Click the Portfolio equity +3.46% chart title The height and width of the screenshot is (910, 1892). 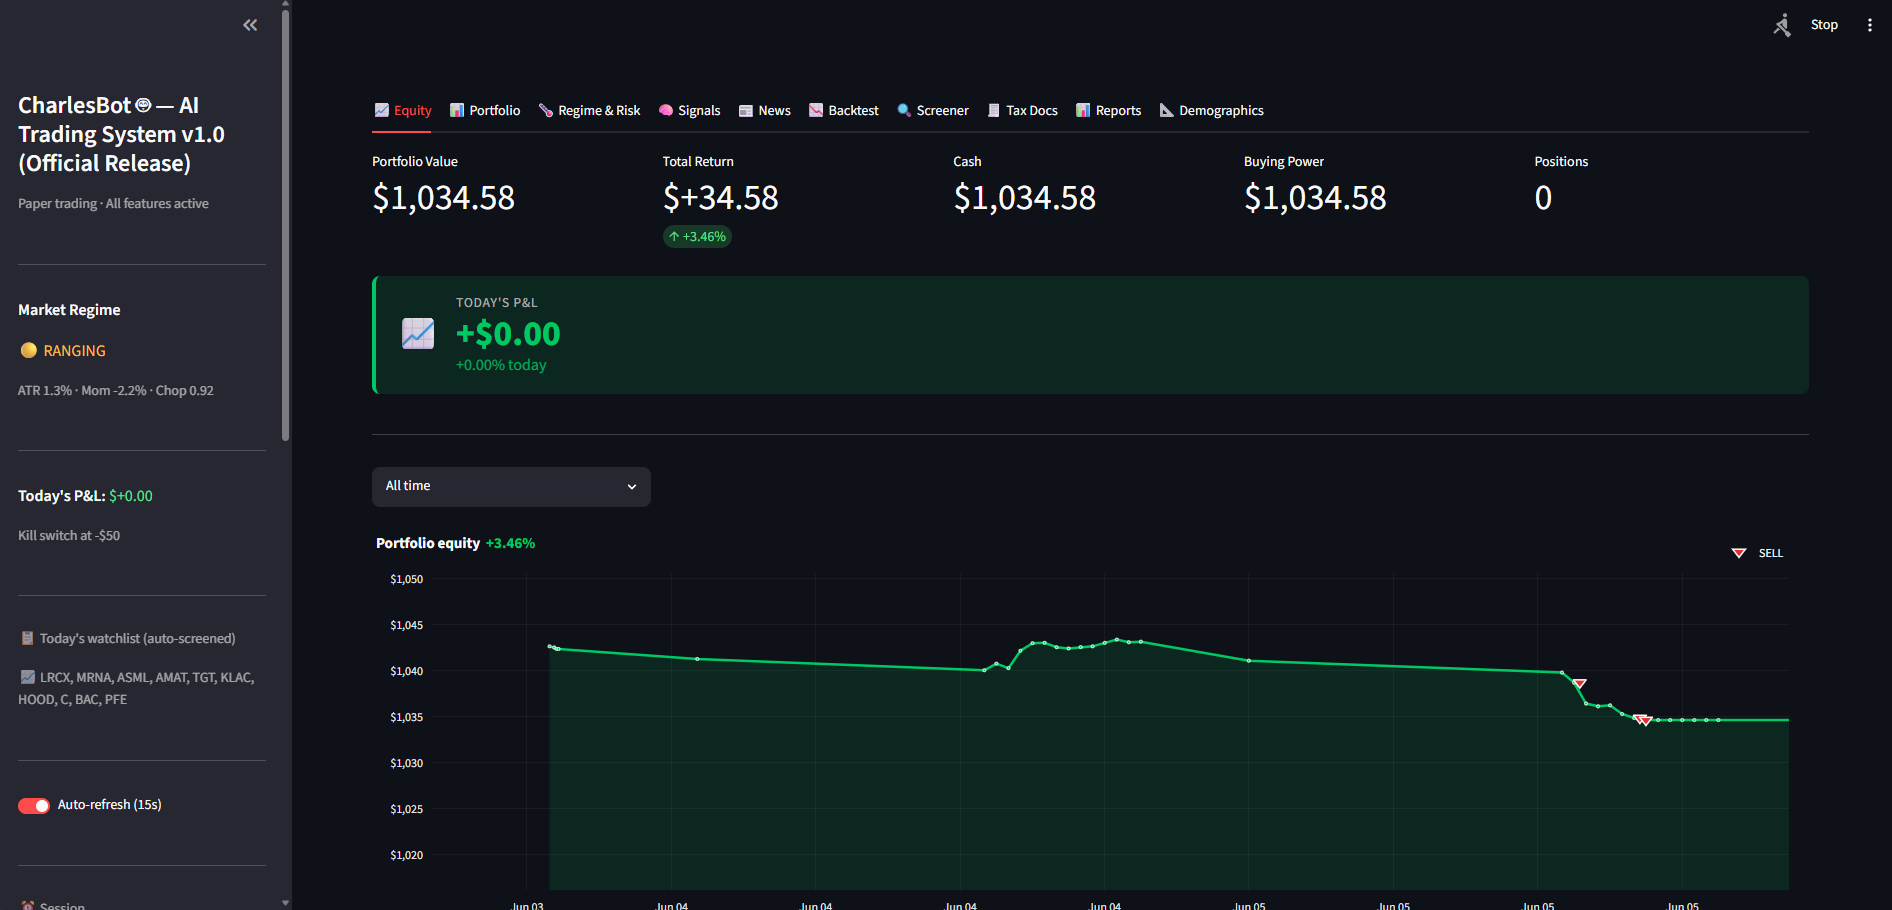pos(456,543)
